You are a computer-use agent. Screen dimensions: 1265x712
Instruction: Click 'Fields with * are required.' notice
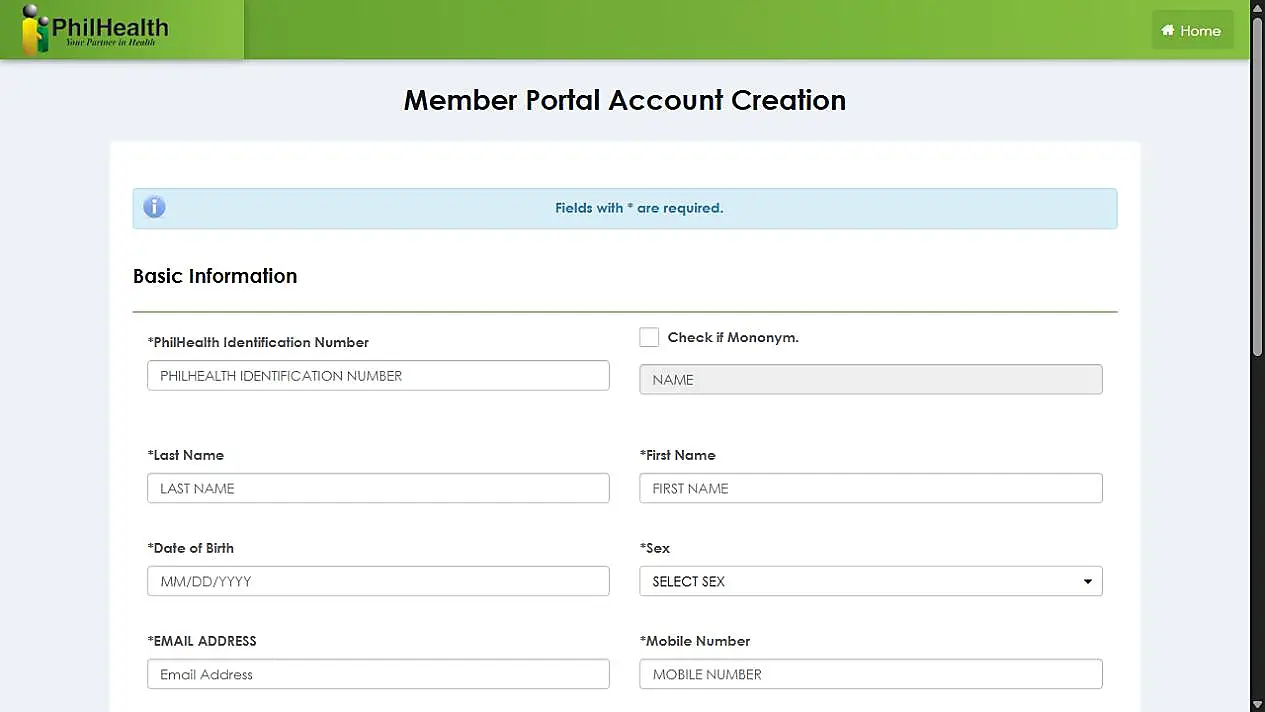(x=639, y=208)
